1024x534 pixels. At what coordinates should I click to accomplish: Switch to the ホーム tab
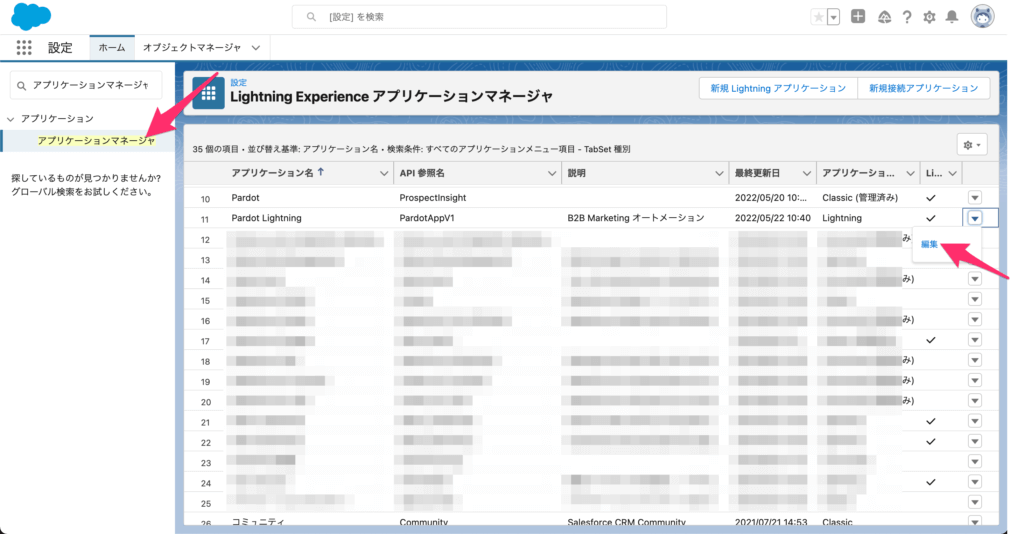[x=112, y=48]
